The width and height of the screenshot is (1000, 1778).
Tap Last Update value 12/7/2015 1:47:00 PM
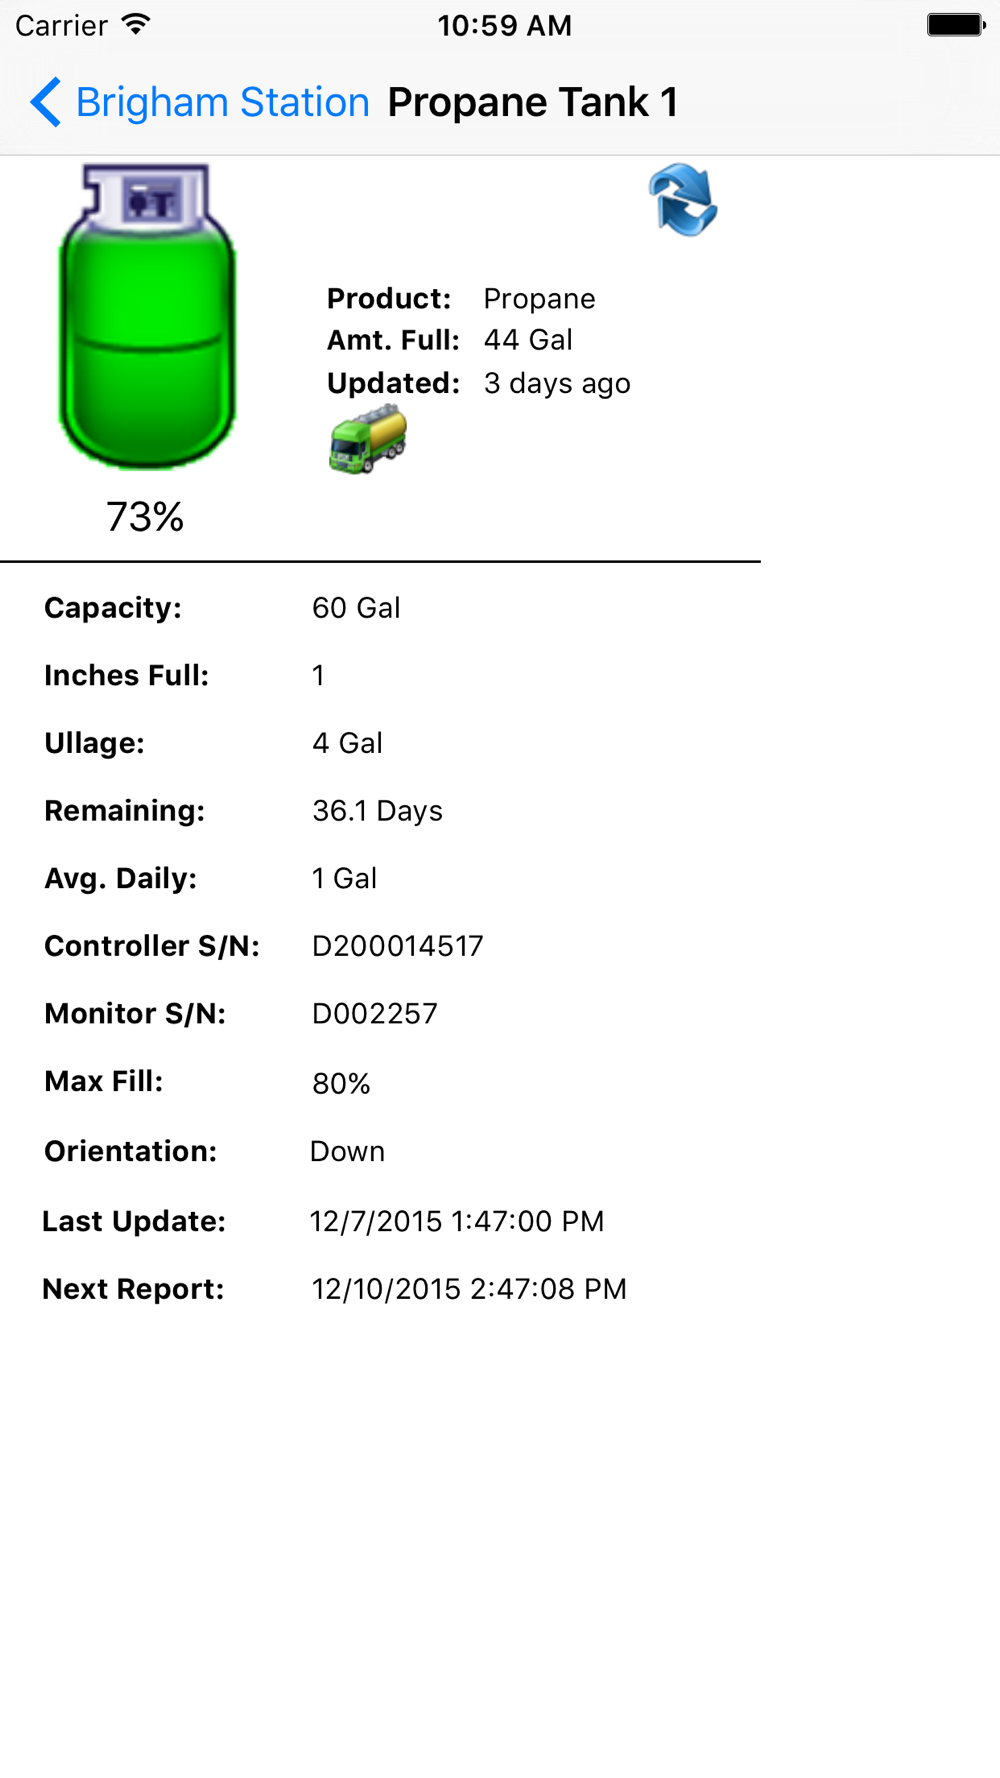pyautogui.click(x=457, y=1221)
